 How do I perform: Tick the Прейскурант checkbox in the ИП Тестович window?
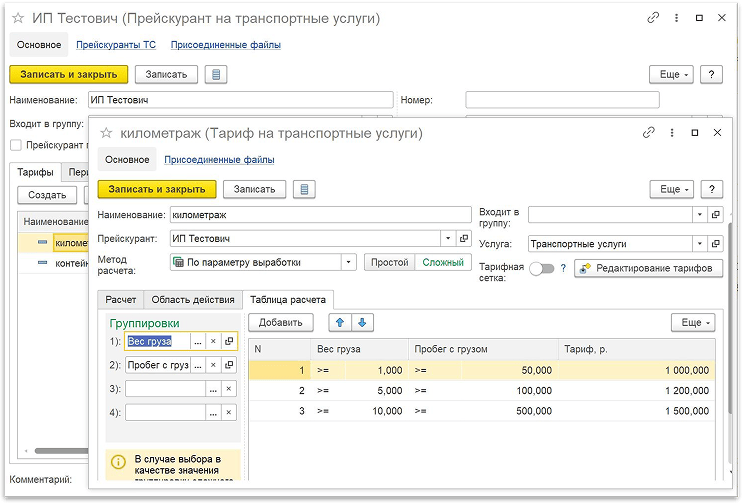(16, 145)
